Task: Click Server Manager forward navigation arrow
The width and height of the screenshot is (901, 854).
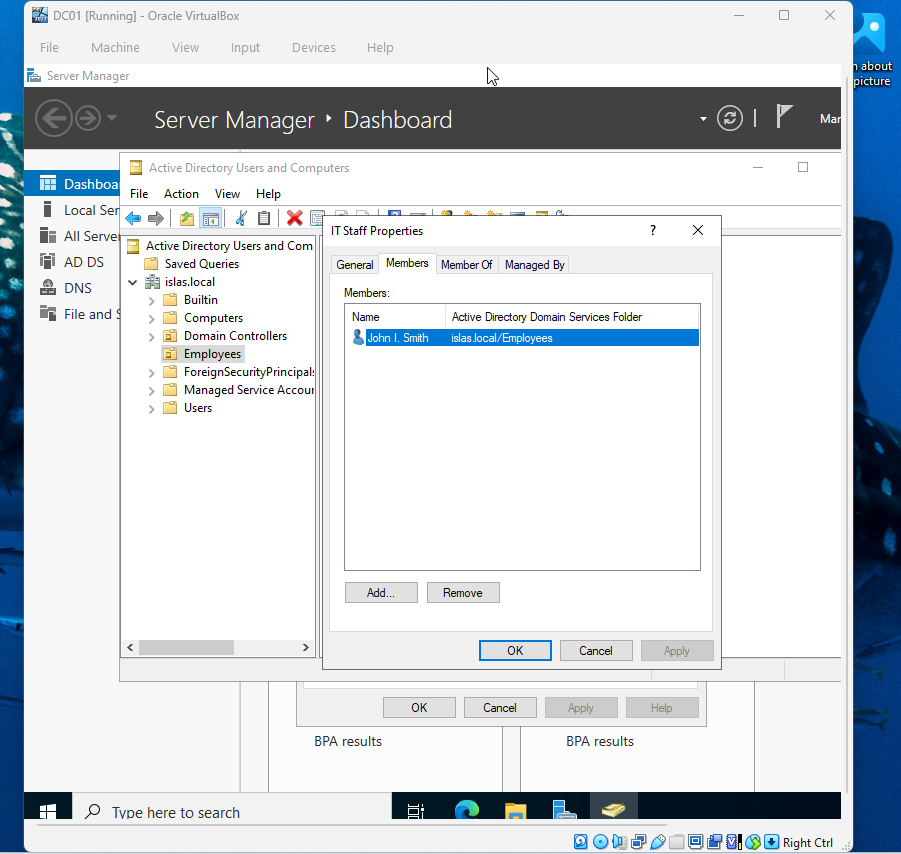Action: tap(88, 119)
